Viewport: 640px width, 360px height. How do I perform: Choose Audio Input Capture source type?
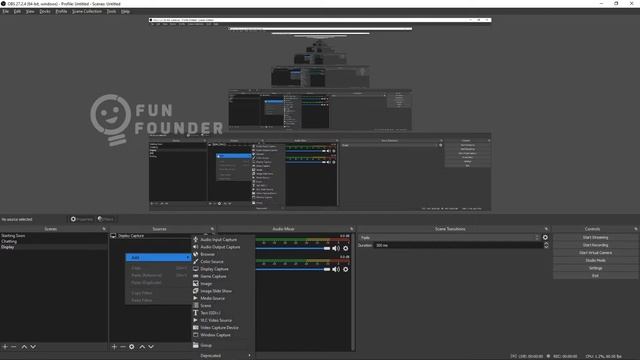pos(218,240)
